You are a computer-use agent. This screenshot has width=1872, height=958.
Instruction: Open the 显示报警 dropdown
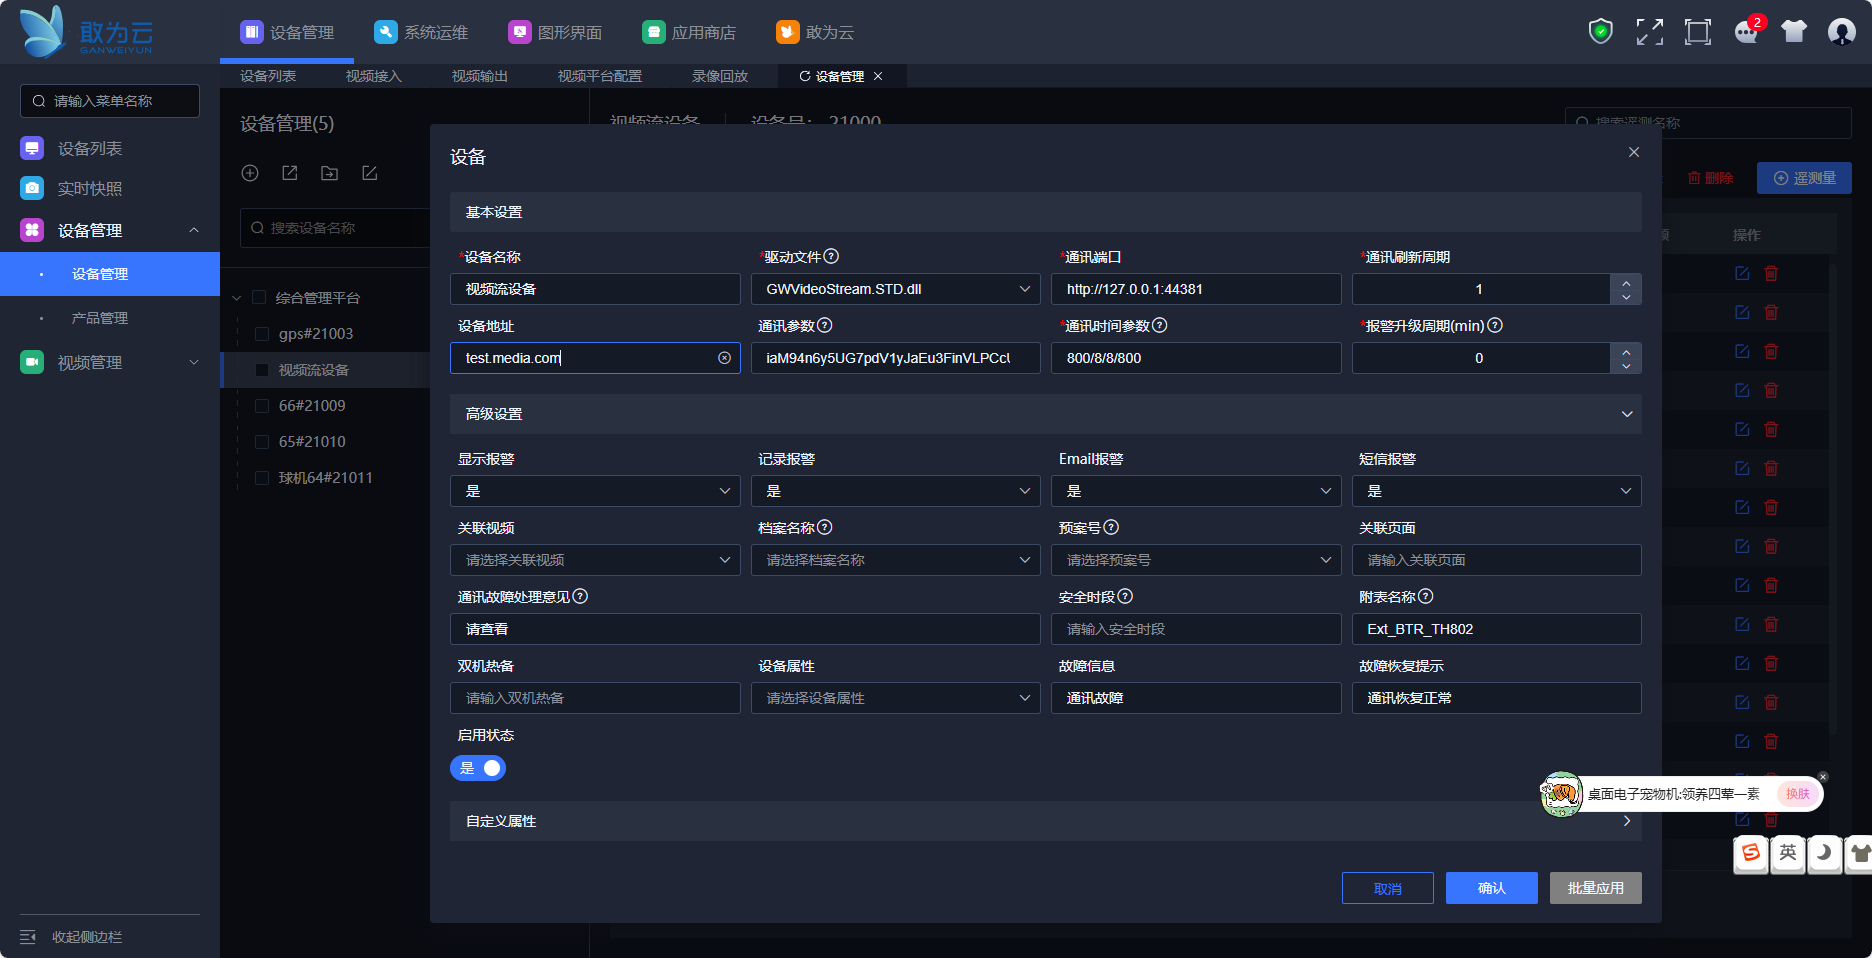point(595,491)
